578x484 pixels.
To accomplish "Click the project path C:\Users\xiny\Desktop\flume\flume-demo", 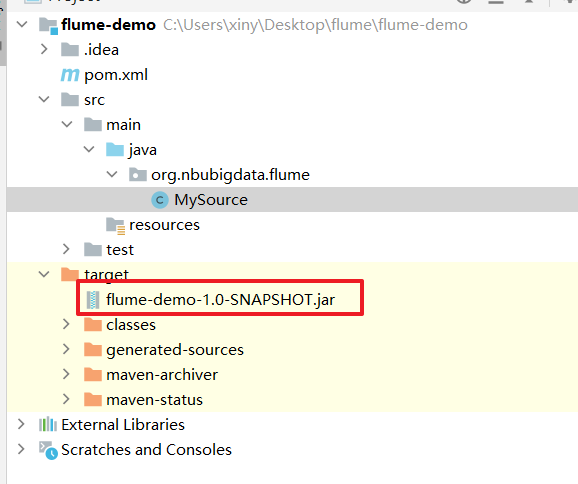I will [315, 25].
